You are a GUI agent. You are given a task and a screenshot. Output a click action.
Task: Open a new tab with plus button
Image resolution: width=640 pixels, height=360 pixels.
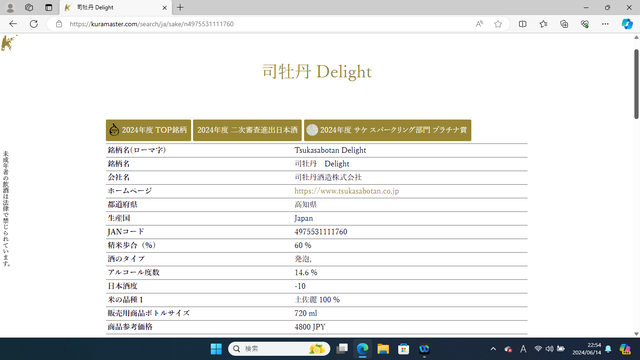[180, 7]
